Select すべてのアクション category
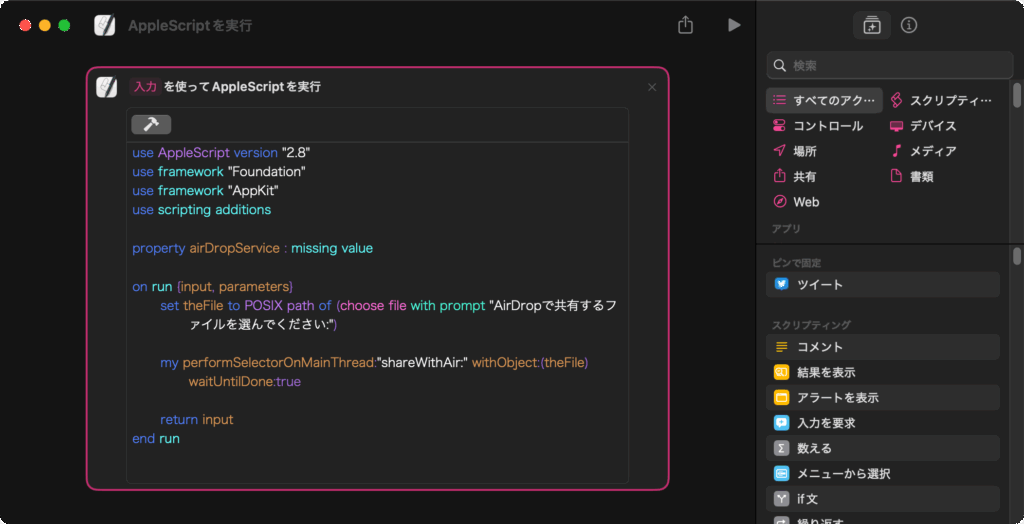 click(x=825, y=100)
